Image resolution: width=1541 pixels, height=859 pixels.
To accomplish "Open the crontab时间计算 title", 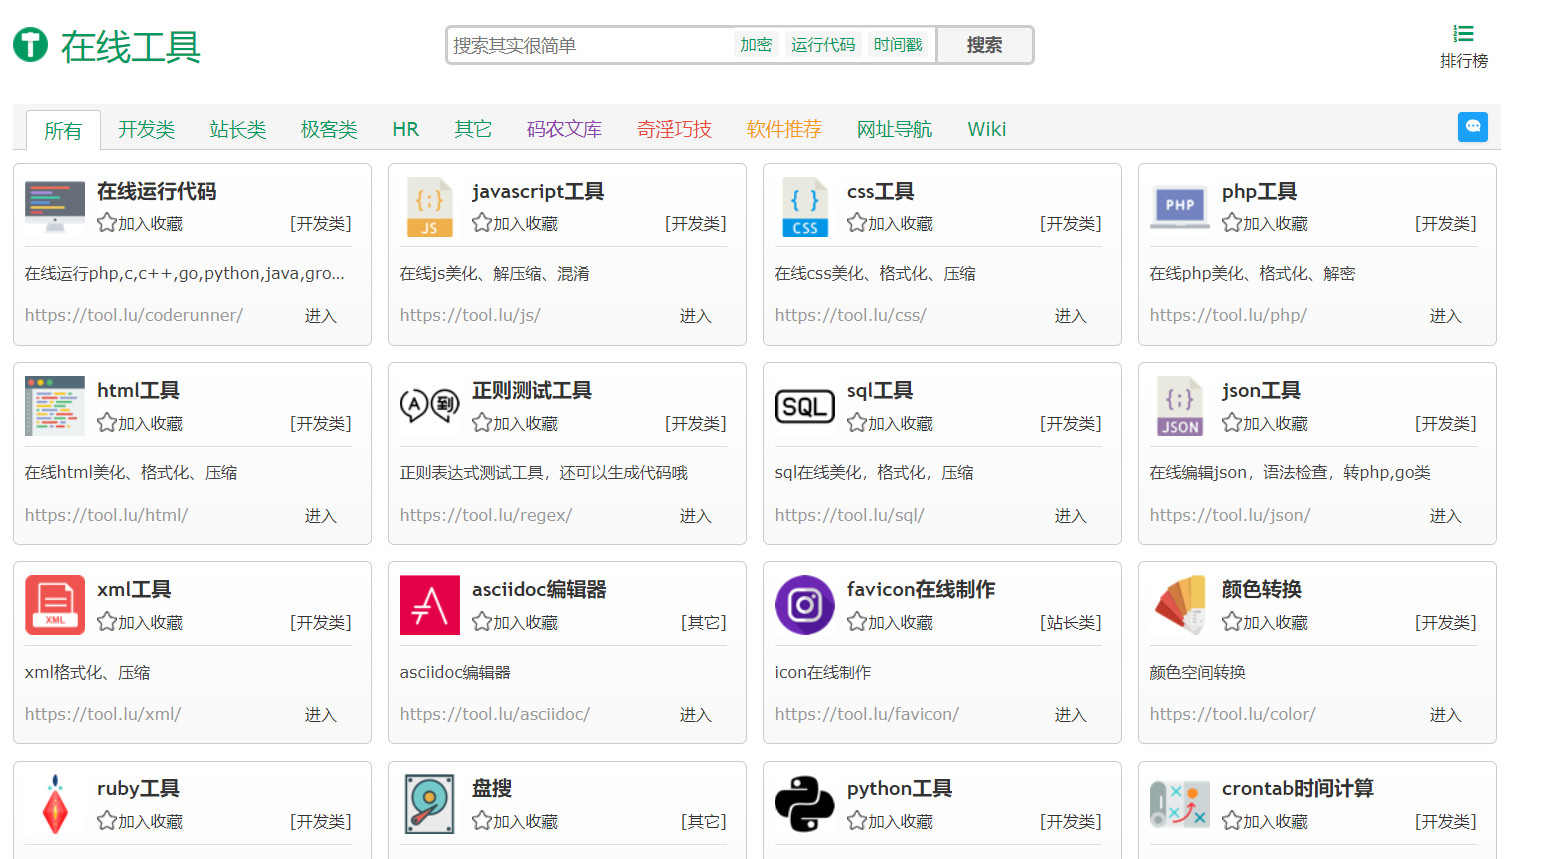I will point(1297,788).
